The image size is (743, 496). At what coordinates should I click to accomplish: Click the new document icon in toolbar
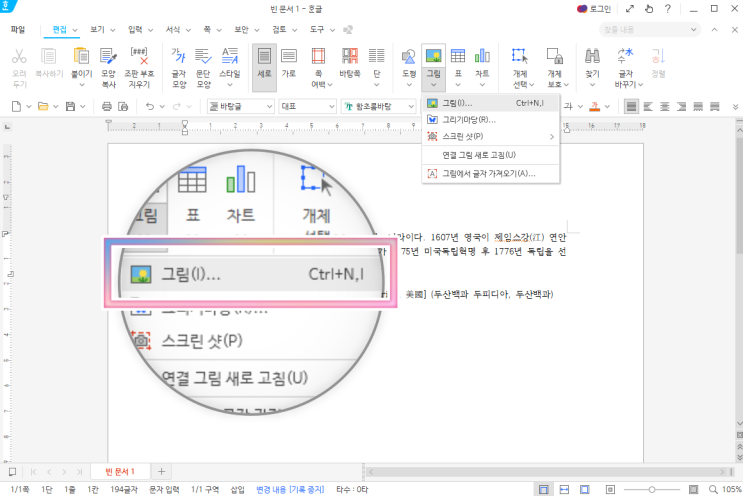(x=16, y=106)
